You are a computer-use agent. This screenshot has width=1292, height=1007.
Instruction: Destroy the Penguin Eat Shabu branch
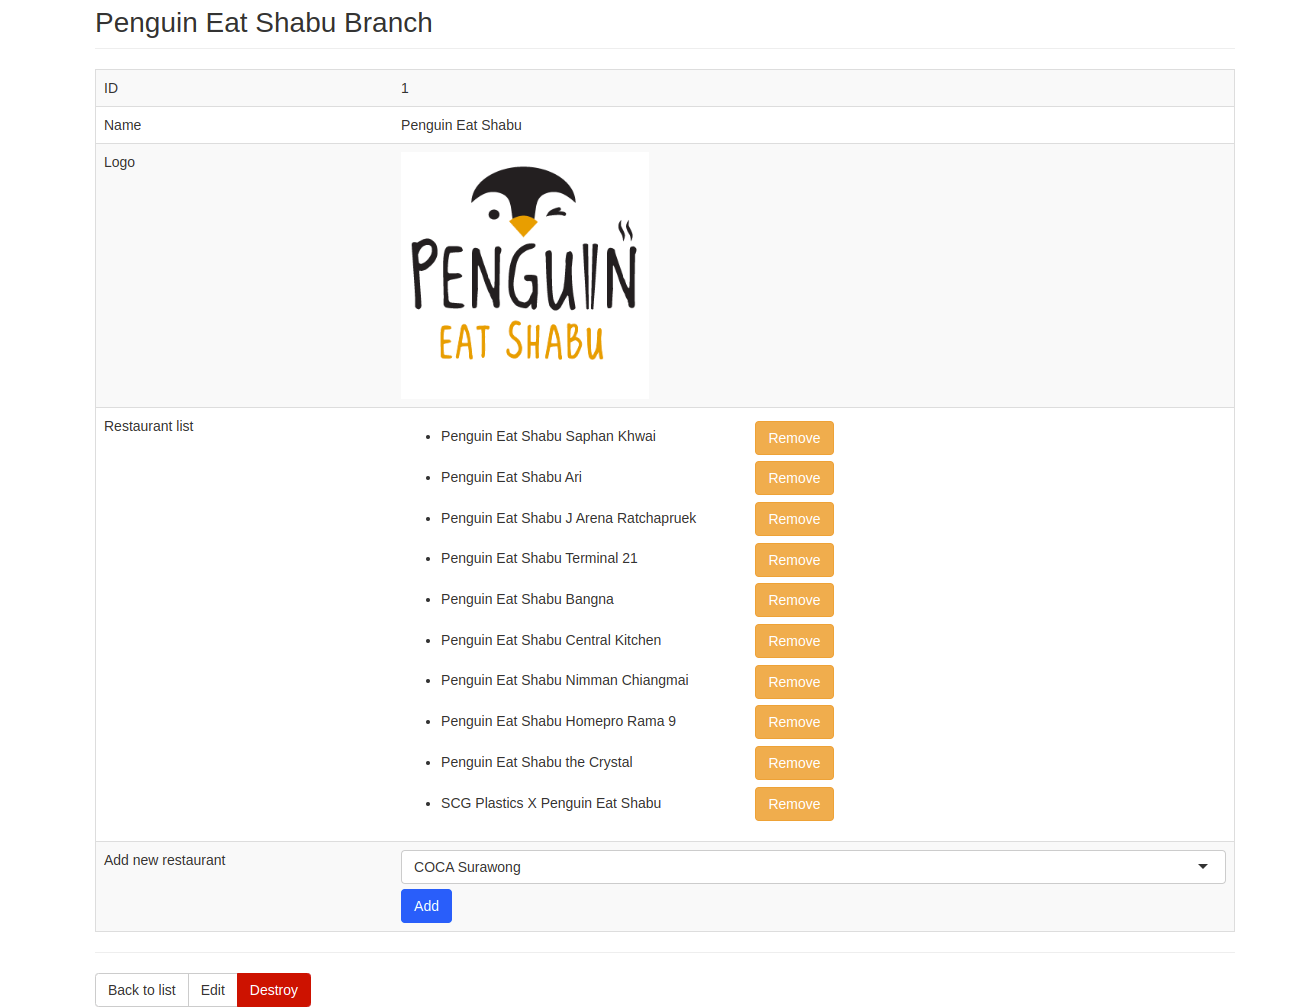coord(273,990)
